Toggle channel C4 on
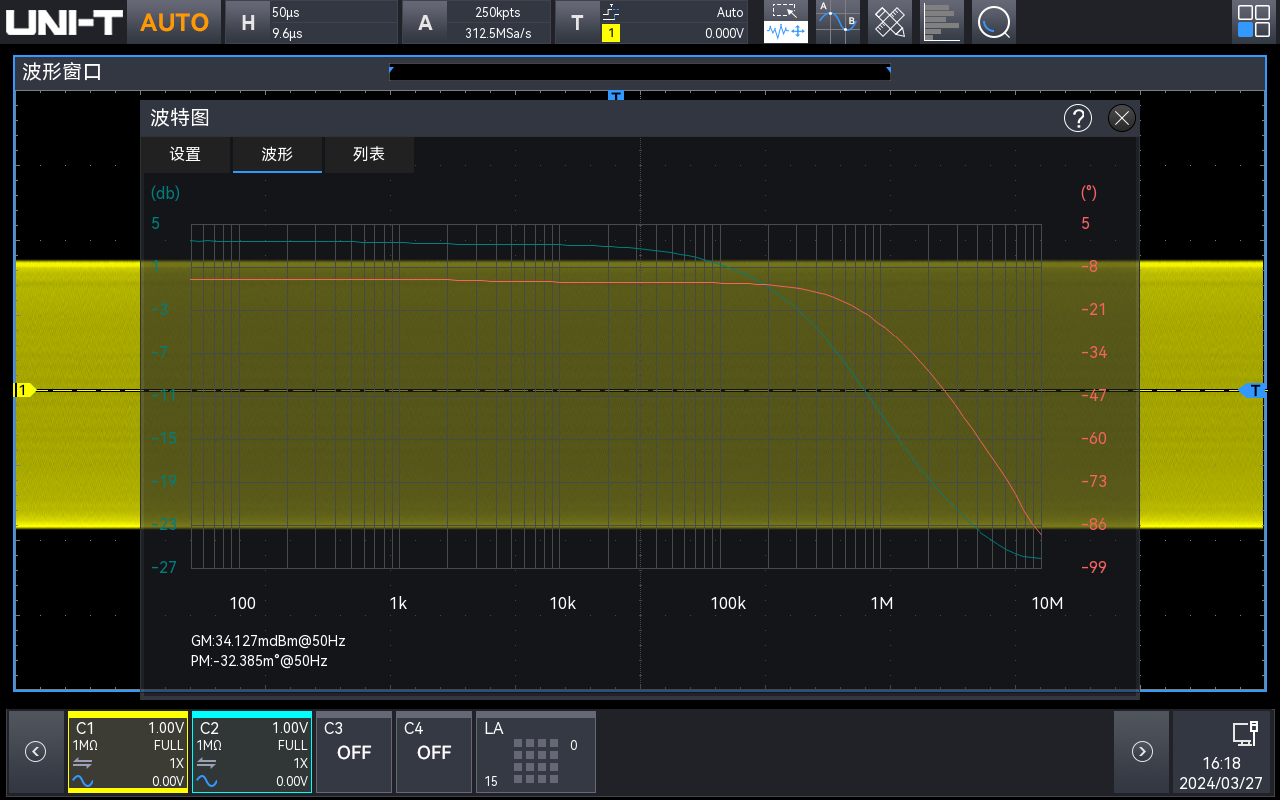The height and width of the screenshot is (800, 1280). (433, 752)
